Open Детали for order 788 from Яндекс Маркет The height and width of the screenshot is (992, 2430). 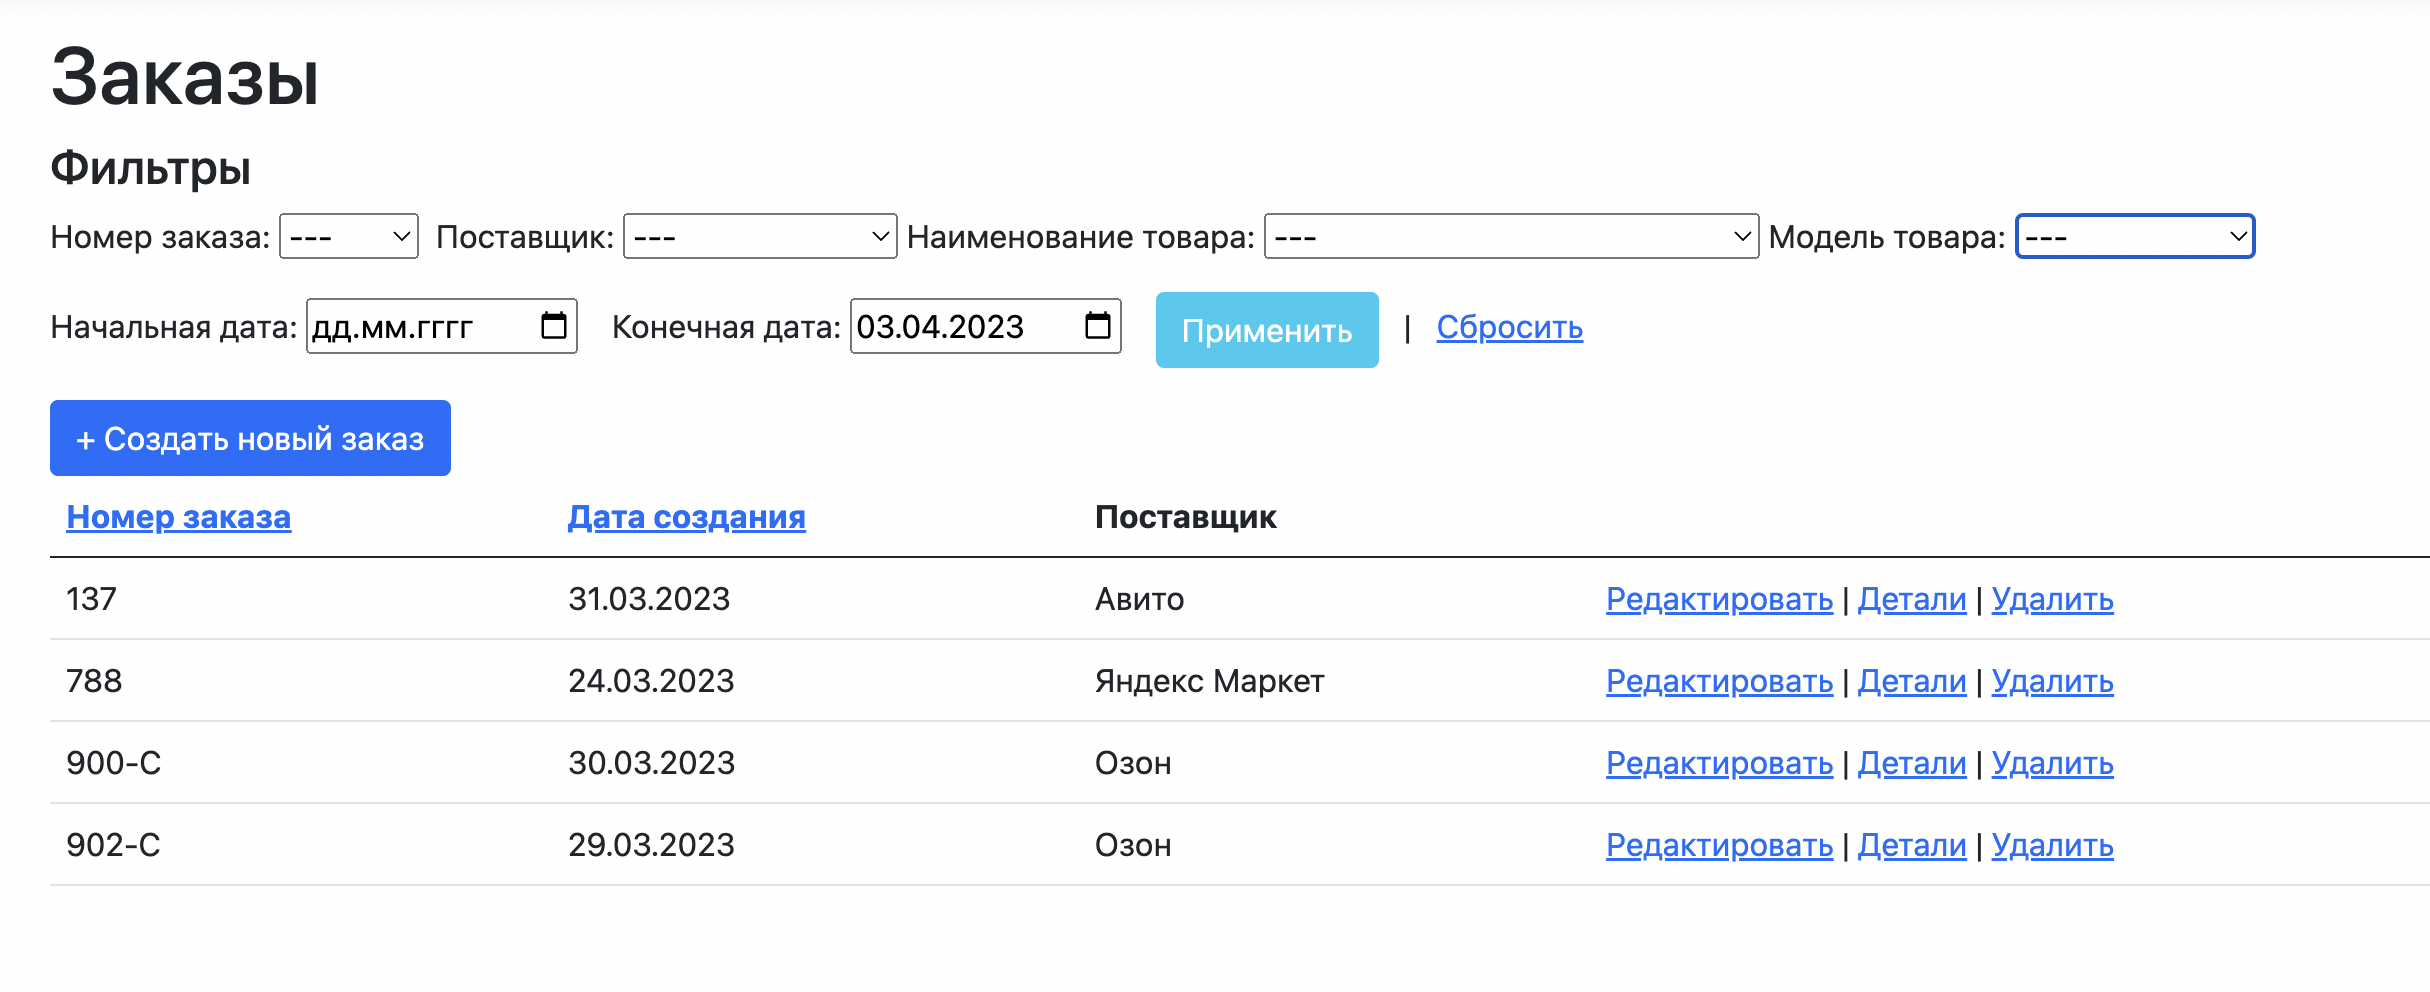1911,681
